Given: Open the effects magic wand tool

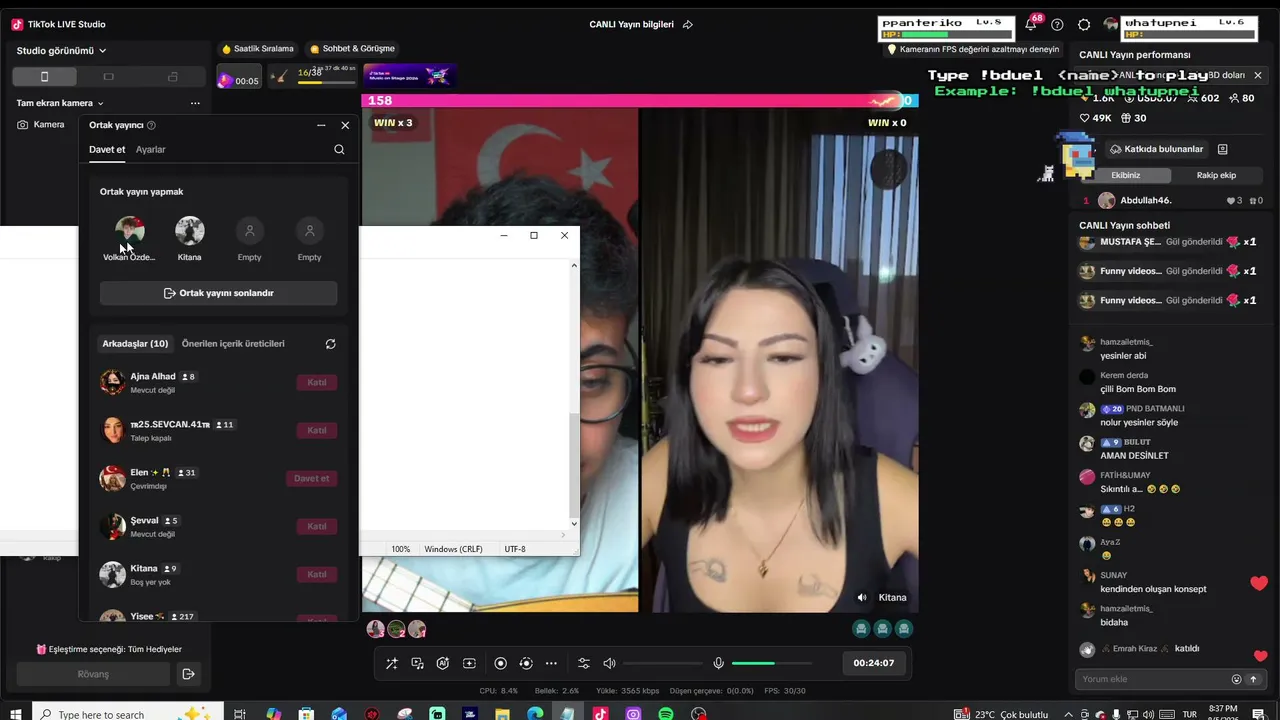Looking at the screenshot, I should pyautogui.click(x=391, y=663).
